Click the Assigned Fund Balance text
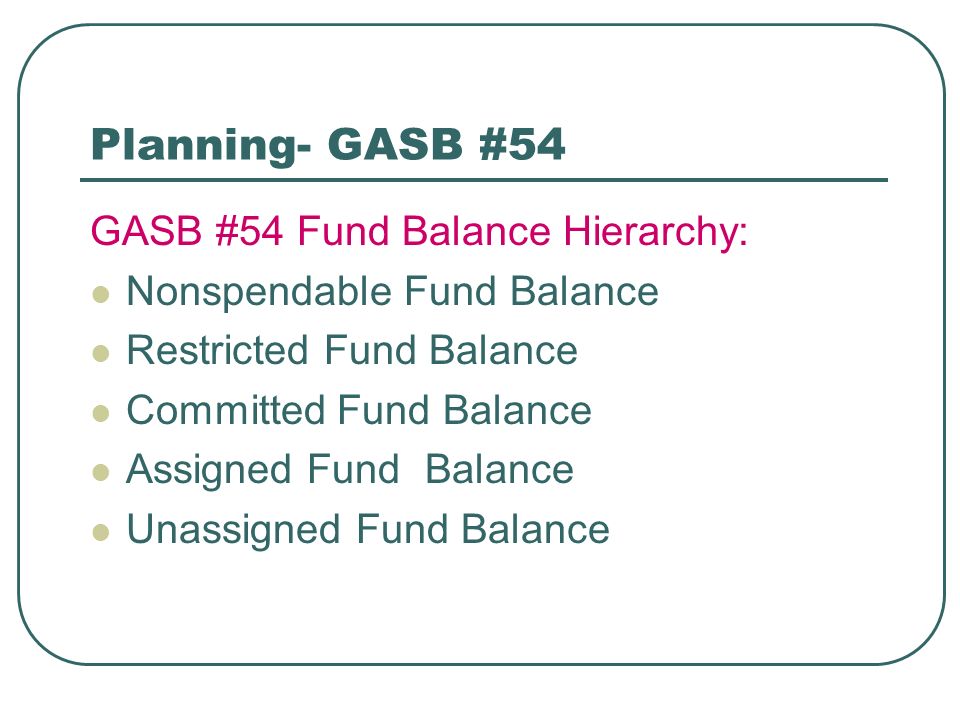The height and width of the screenshot is (720, 960). [x=350, y=470]
